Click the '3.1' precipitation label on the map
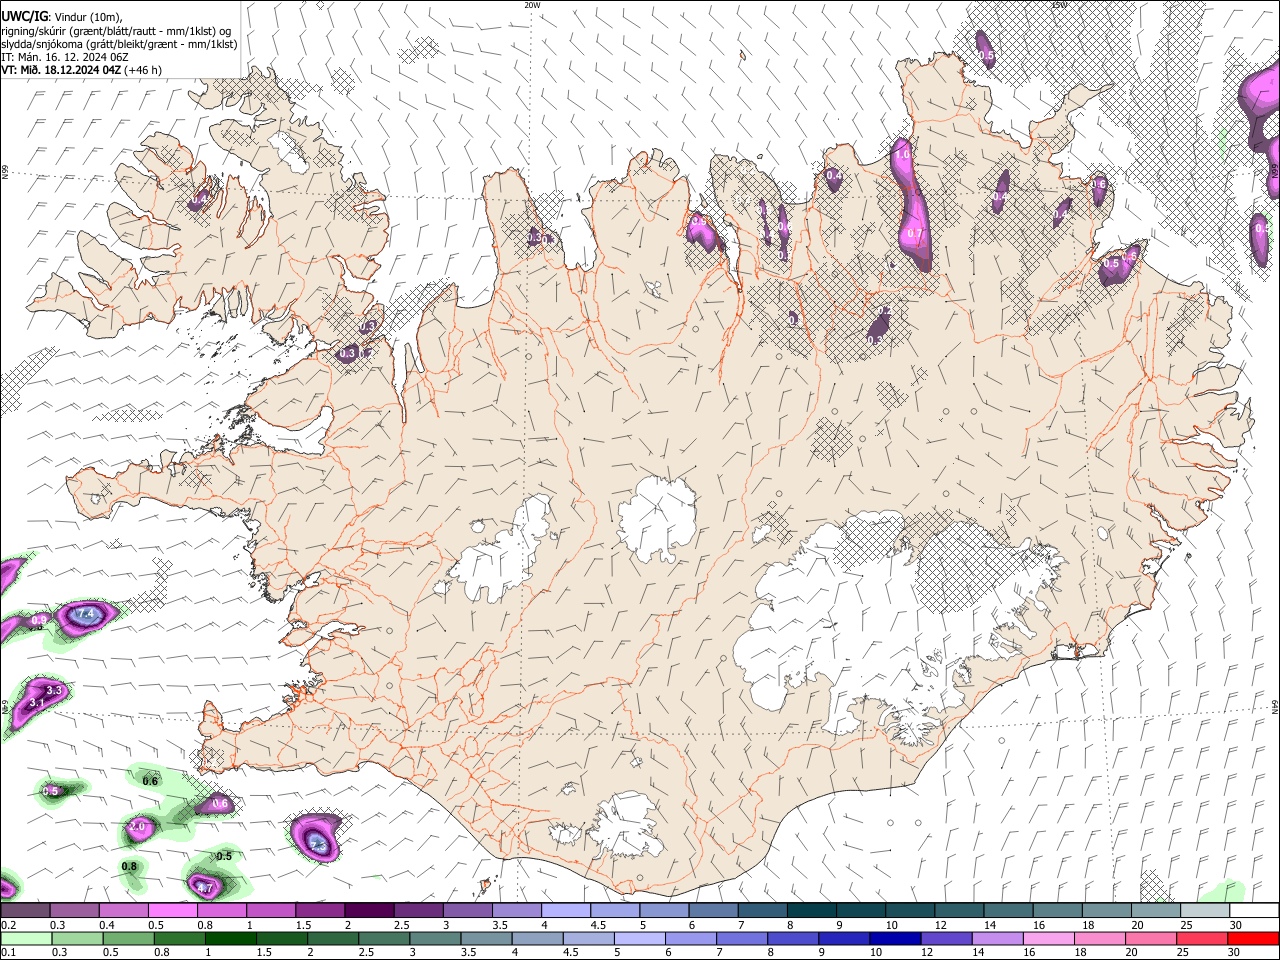The image size is (1280, 960). pos(37,702)
